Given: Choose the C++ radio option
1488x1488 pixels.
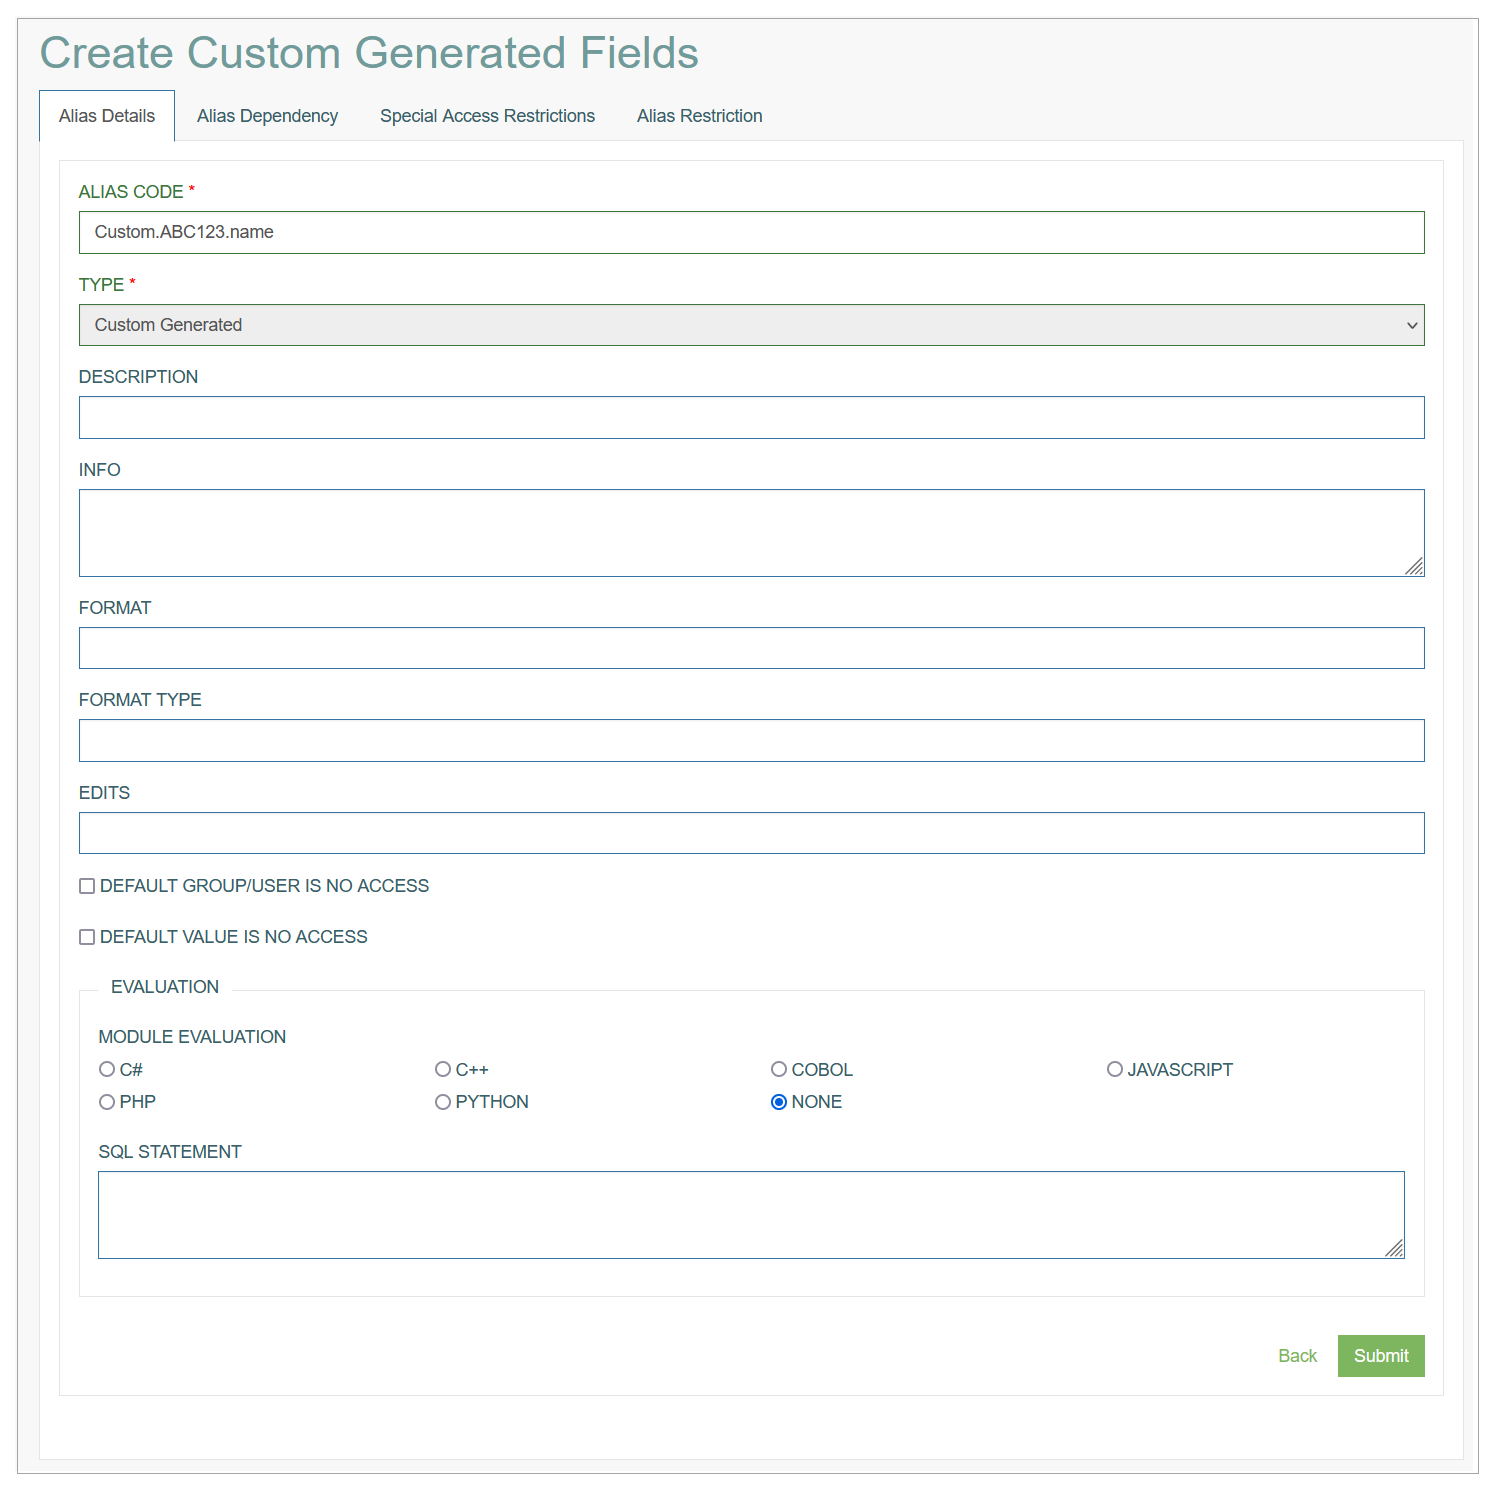Looking at the screenshot, I should pos(443,1070).
